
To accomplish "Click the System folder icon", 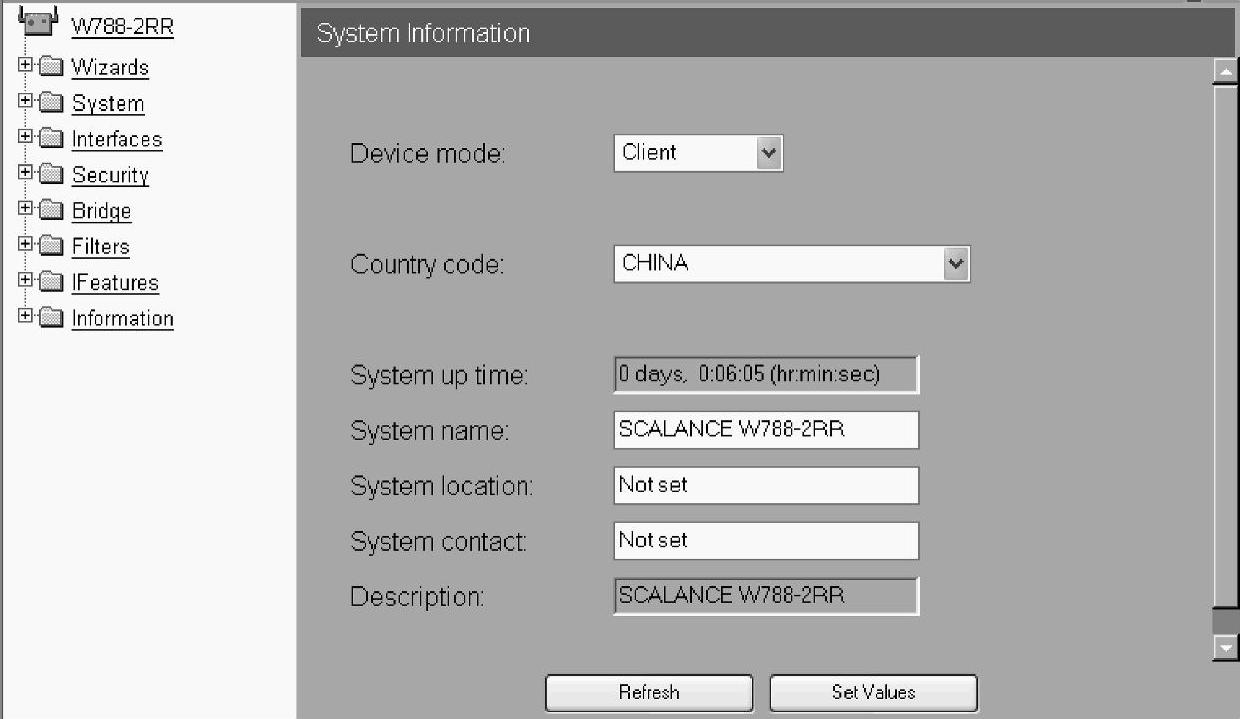I will (x=50, y=104).
